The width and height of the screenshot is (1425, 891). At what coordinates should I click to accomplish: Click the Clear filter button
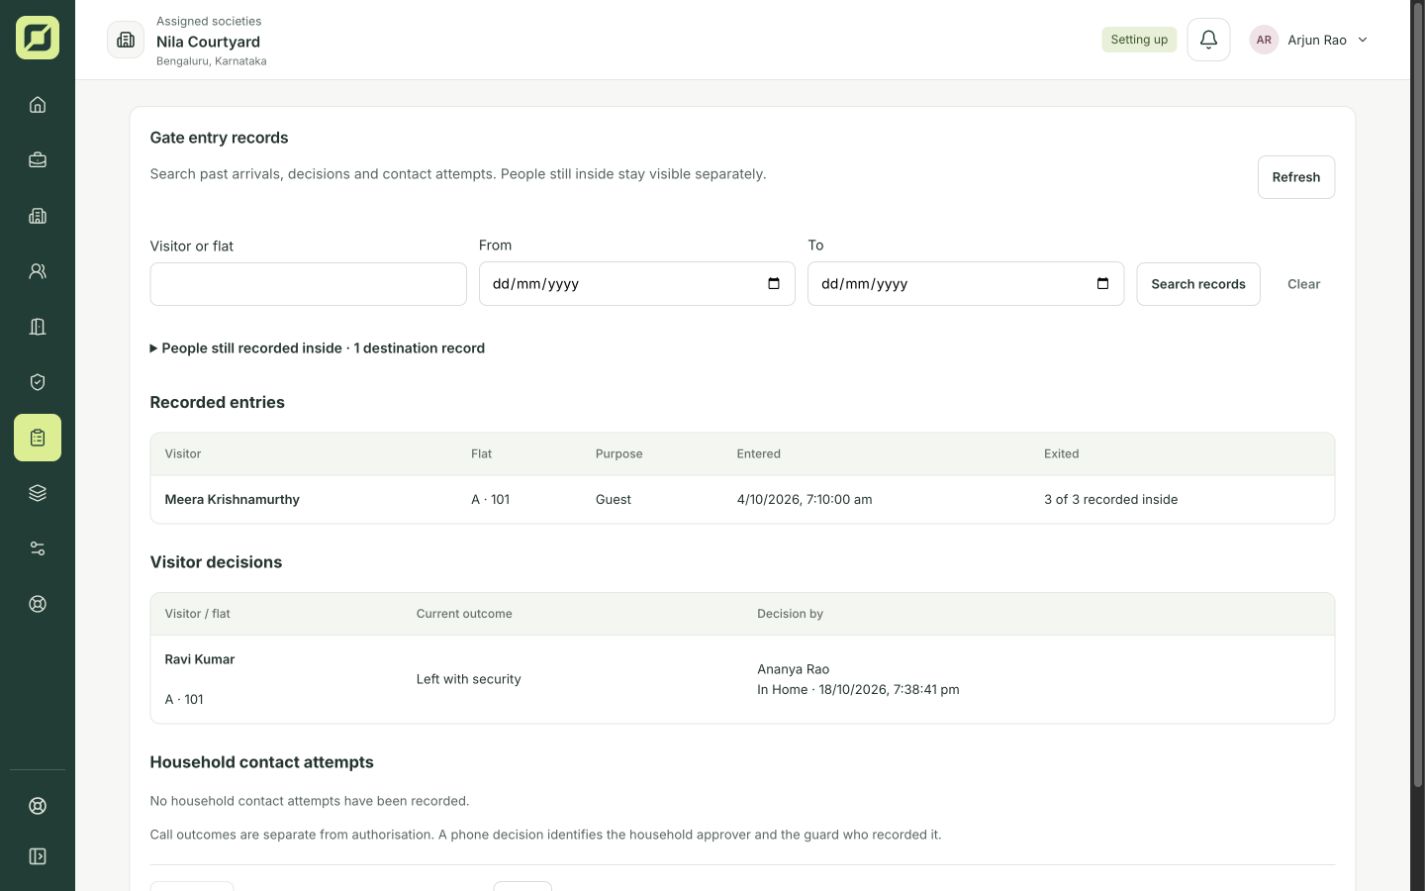[1303, 284]
